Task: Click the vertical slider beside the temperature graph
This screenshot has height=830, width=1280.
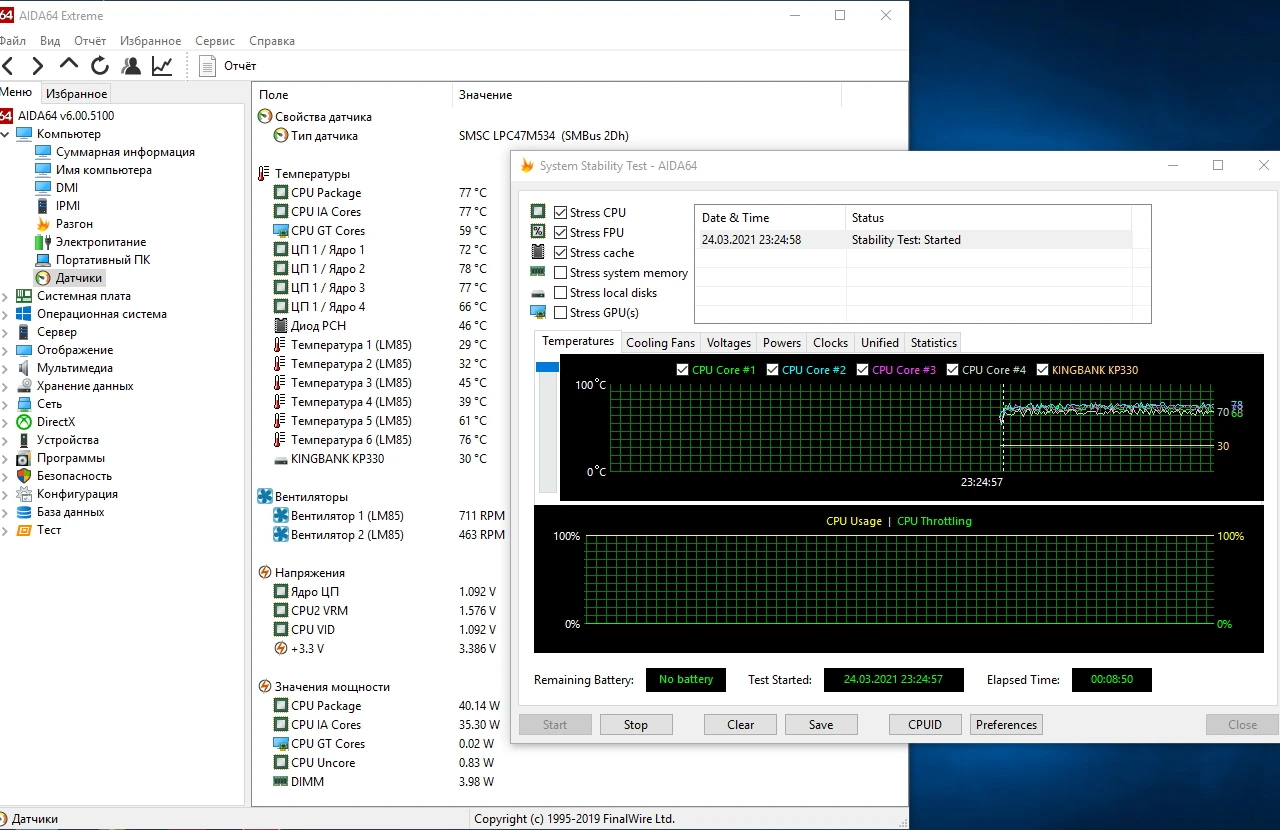Action: (x=548, y=427)
